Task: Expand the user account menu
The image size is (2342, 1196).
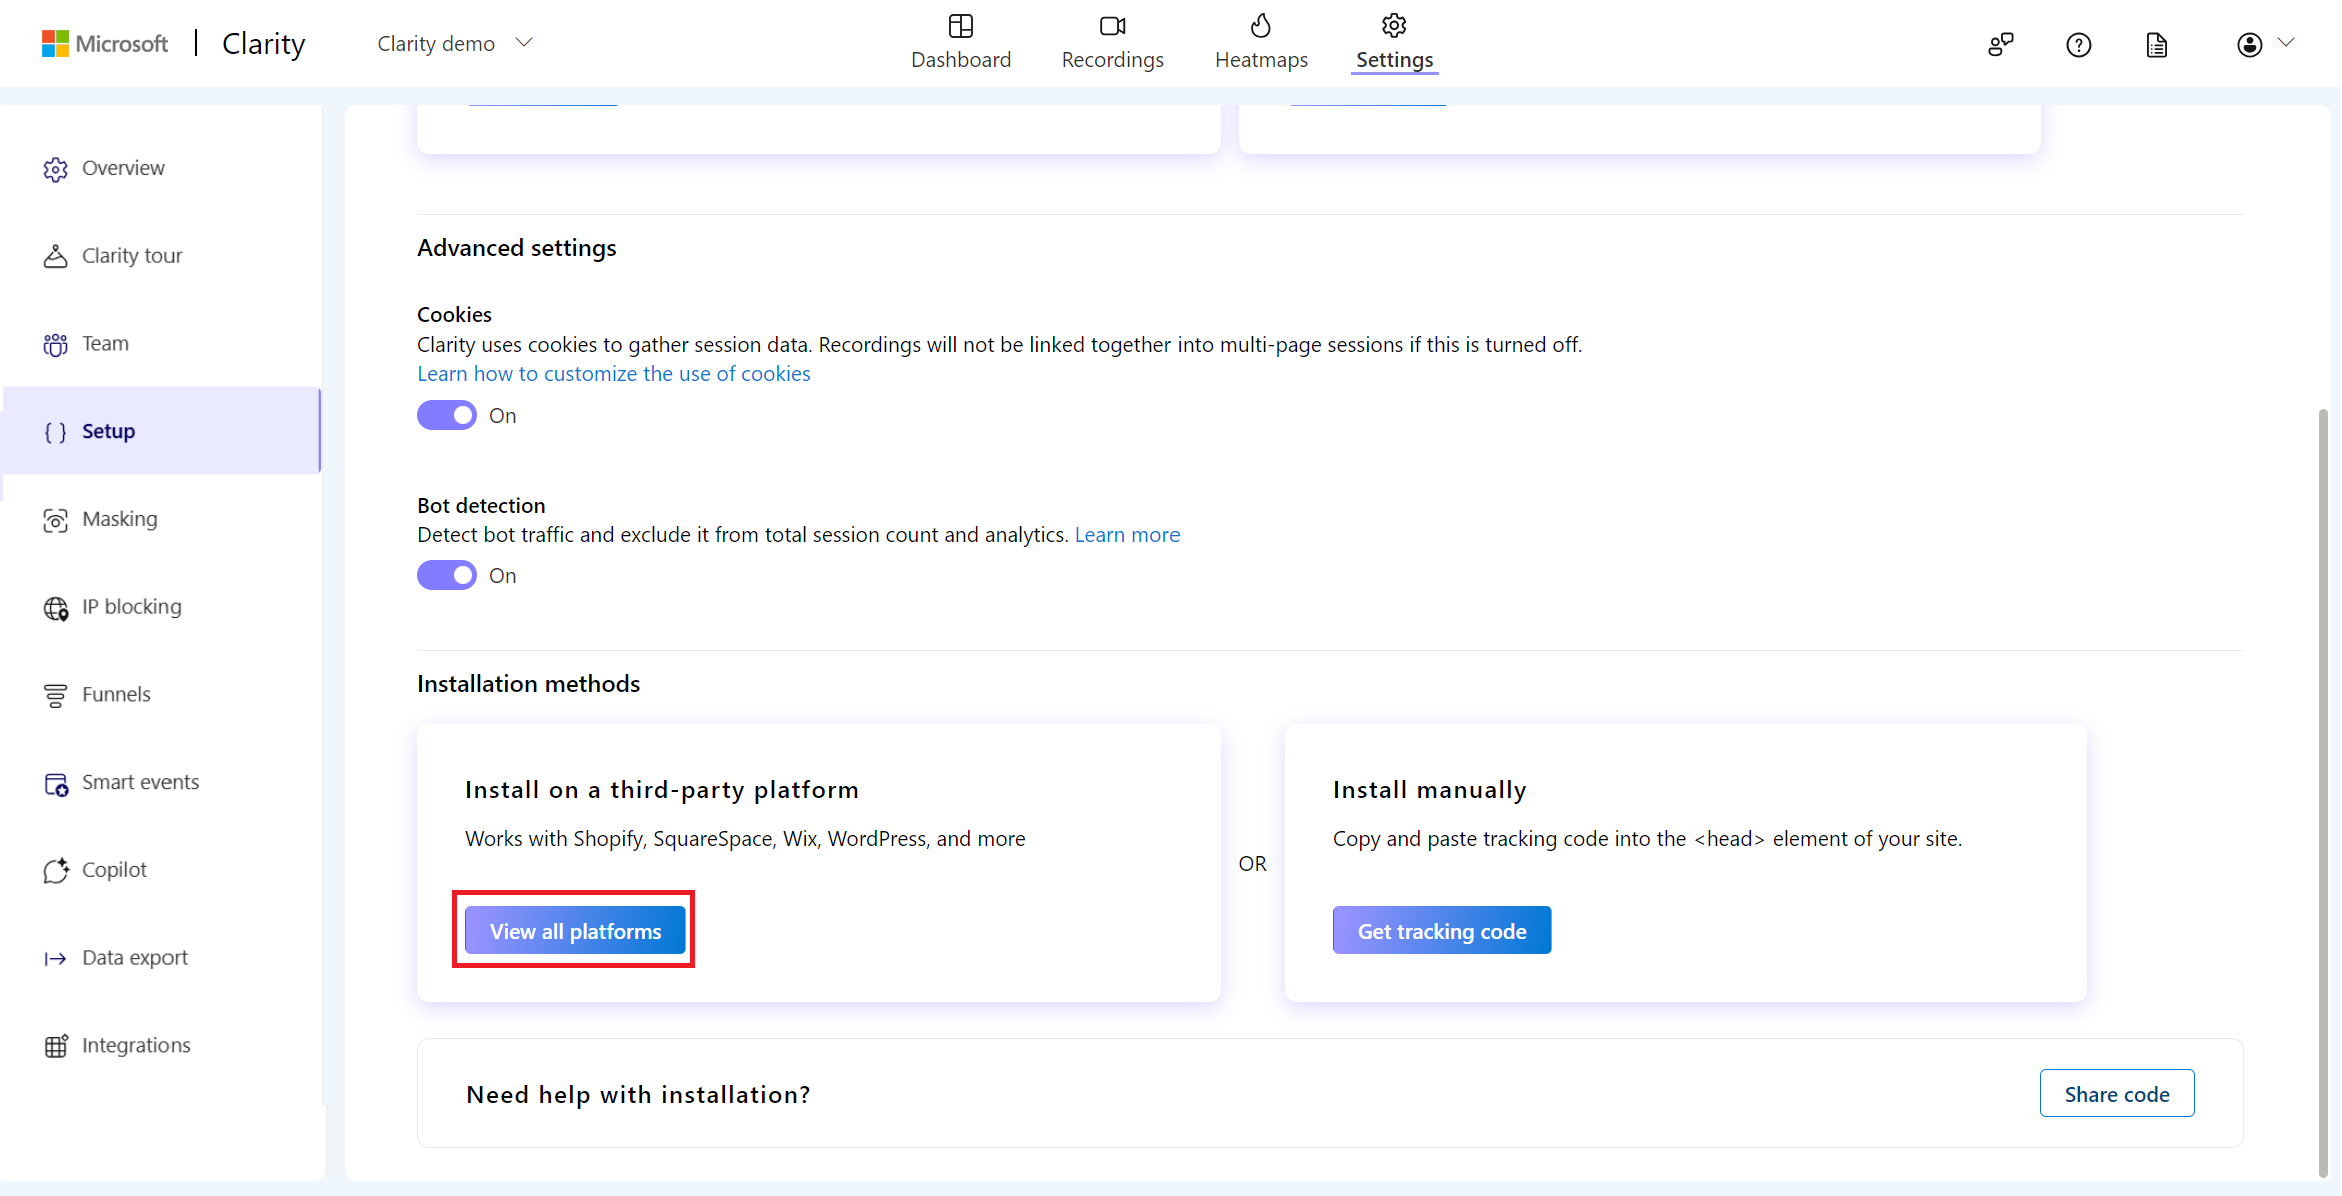Action: click(x=2263, y=43)
